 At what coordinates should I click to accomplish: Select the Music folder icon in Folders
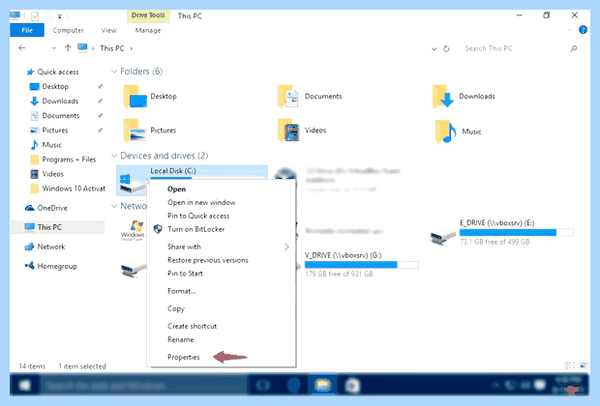pos(446,131)
